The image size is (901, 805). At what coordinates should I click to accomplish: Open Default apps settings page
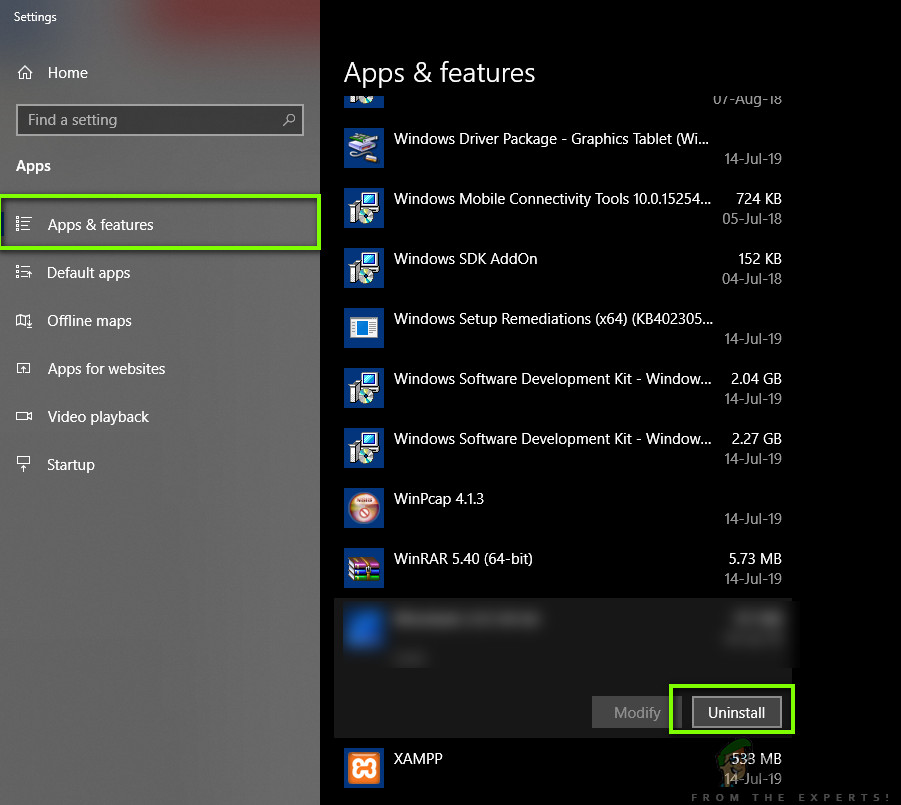point(88,273)
